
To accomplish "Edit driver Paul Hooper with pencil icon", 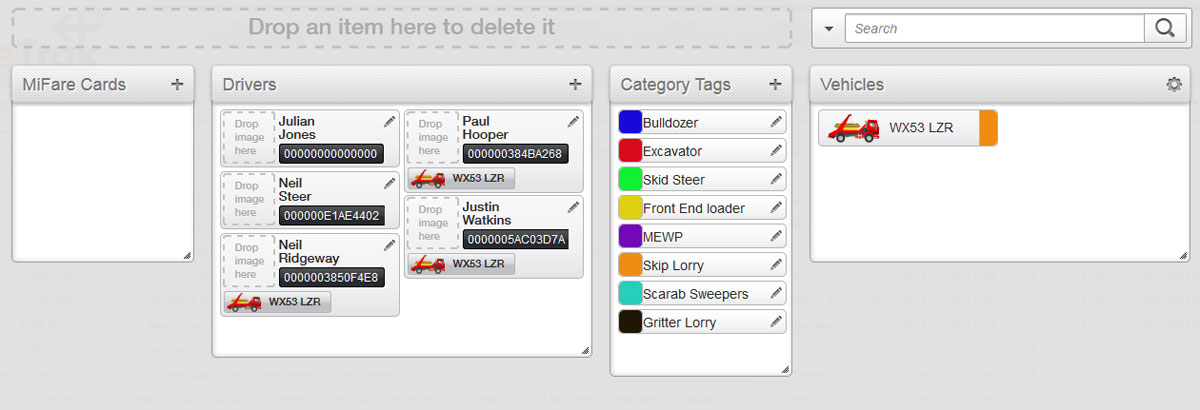I will click(x=573, y=121).
